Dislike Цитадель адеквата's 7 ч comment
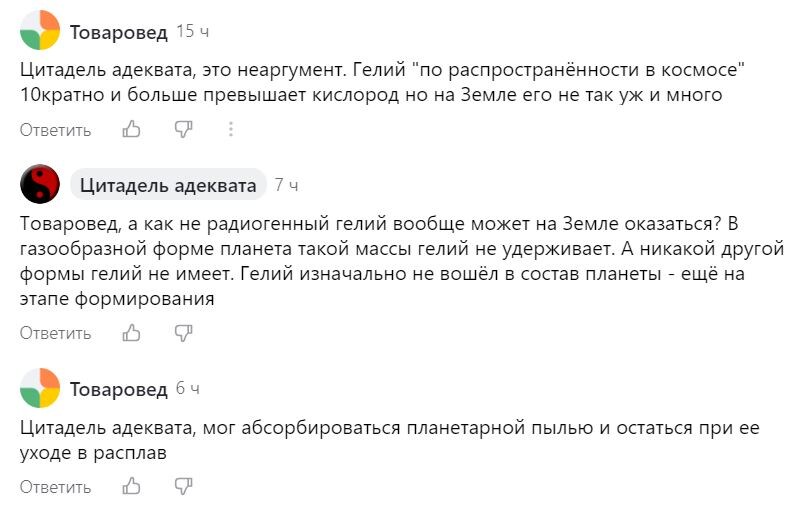 click(183, 333)
